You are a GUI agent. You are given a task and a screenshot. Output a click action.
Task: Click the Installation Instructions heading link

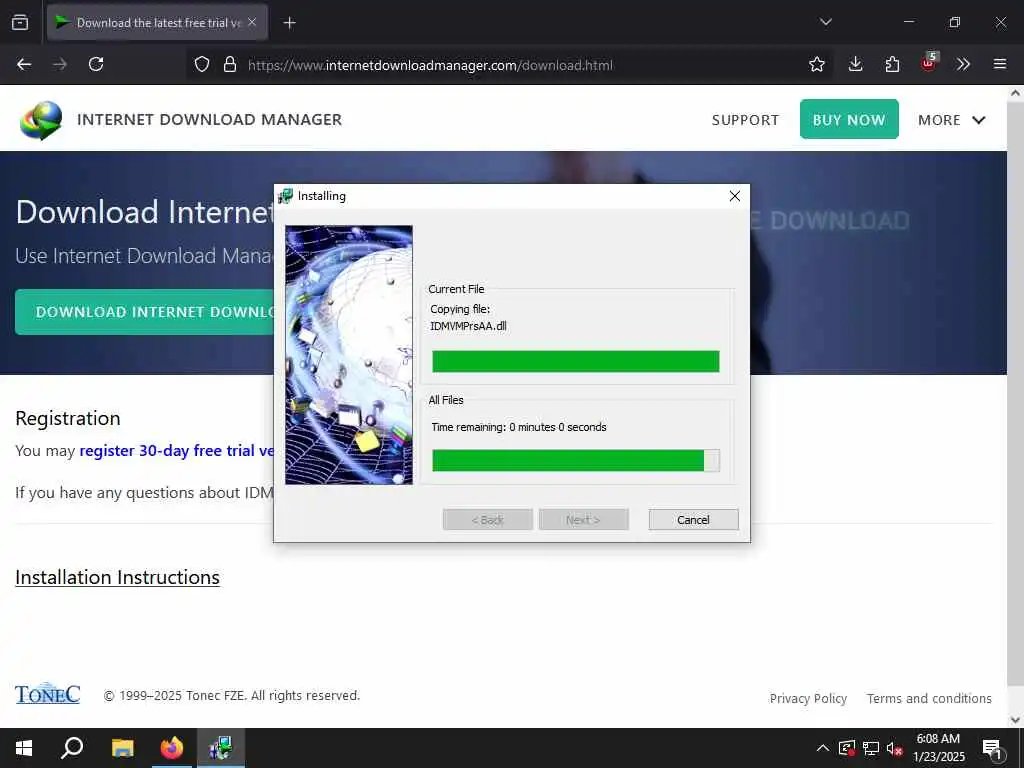117,577
